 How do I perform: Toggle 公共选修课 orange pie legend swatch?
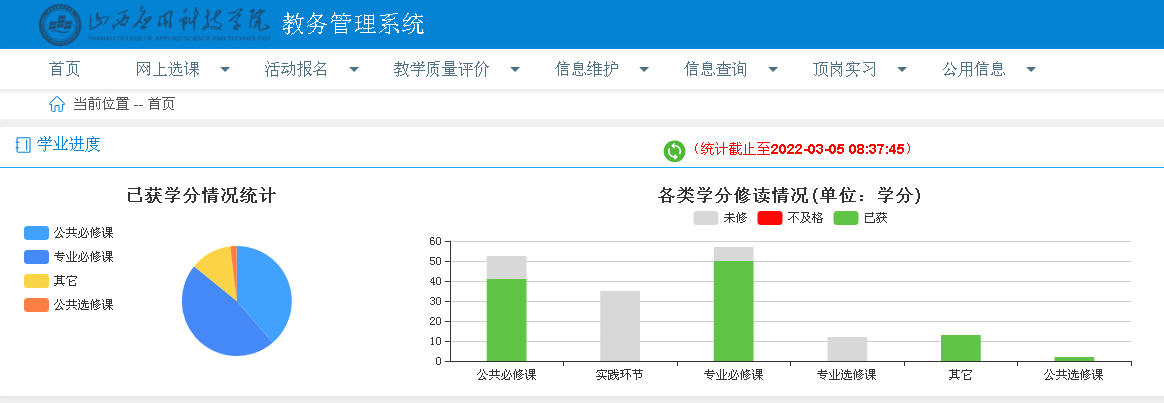pos(36,304)
